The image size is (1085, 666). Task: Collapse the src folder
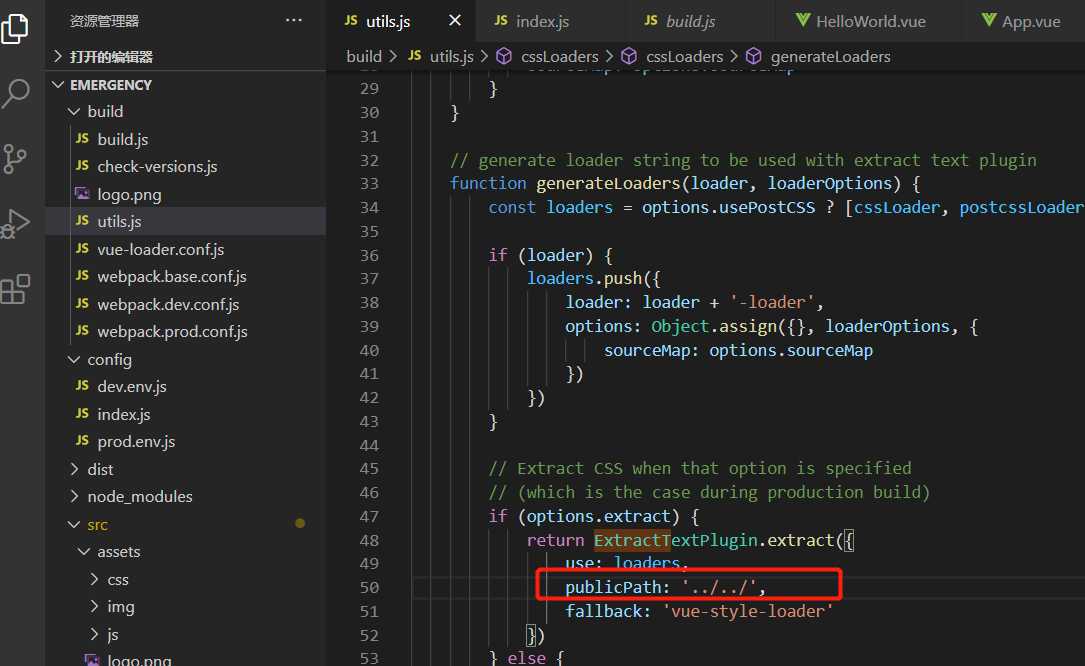[x=185, y=525]
